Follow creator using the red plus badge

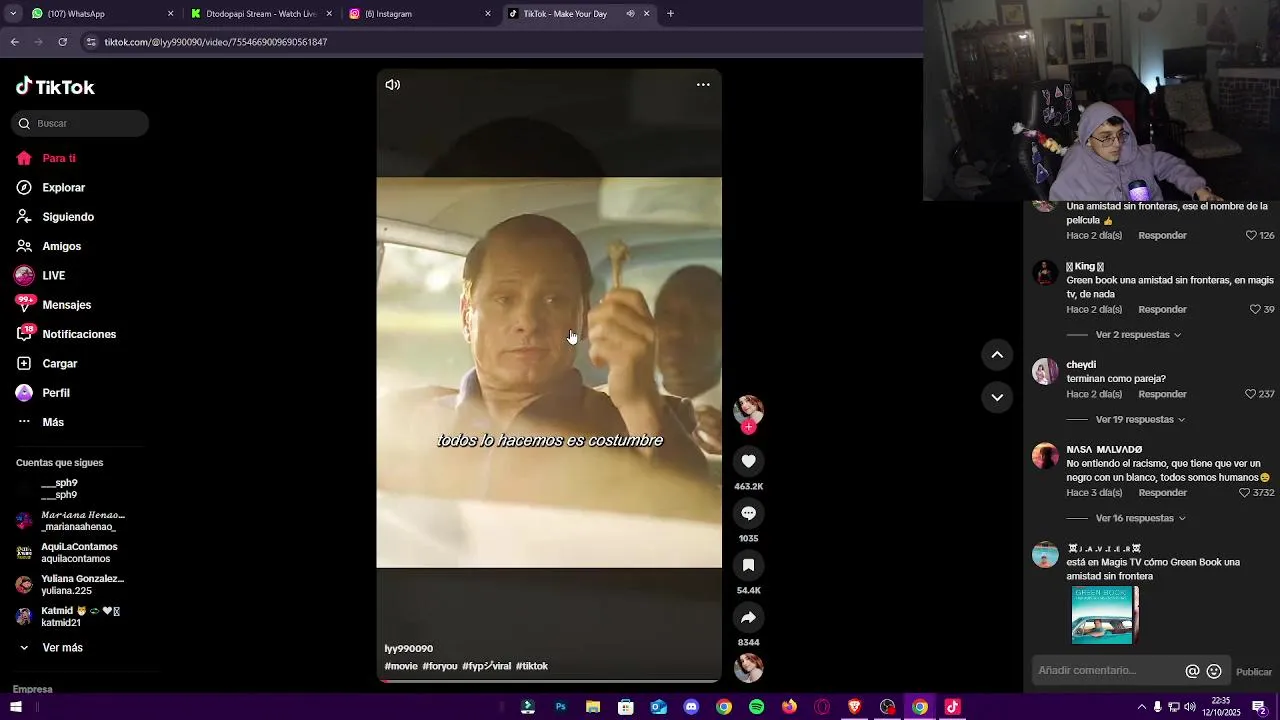click(x=748, y=427)
